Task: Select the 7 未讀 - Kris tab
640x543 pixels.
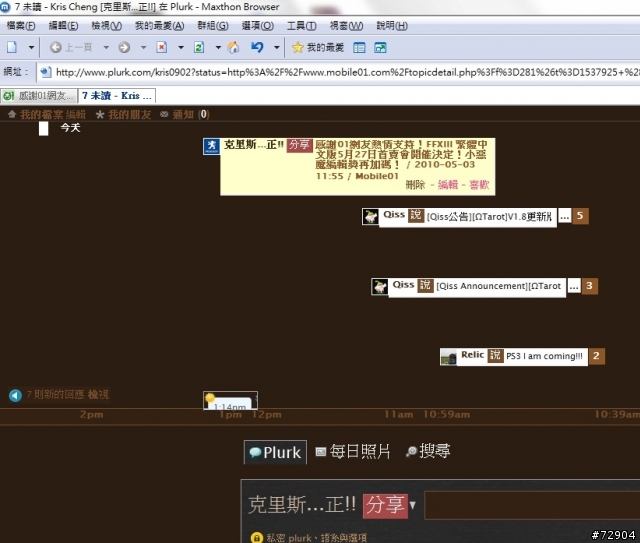Action: pyautogui.click(x=117, y=96)
